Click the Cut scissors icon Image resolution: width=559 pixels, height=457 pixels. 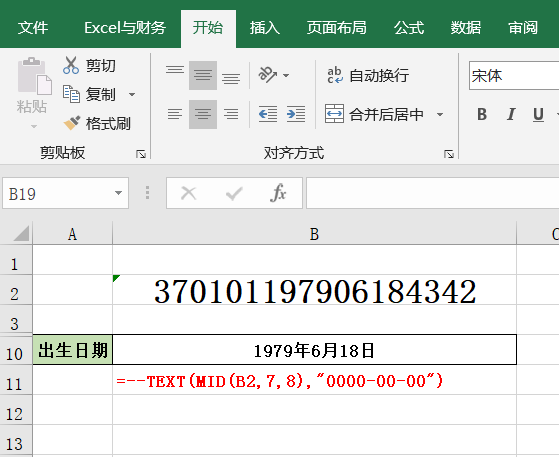pyautogui.click(x=71, y=65)
